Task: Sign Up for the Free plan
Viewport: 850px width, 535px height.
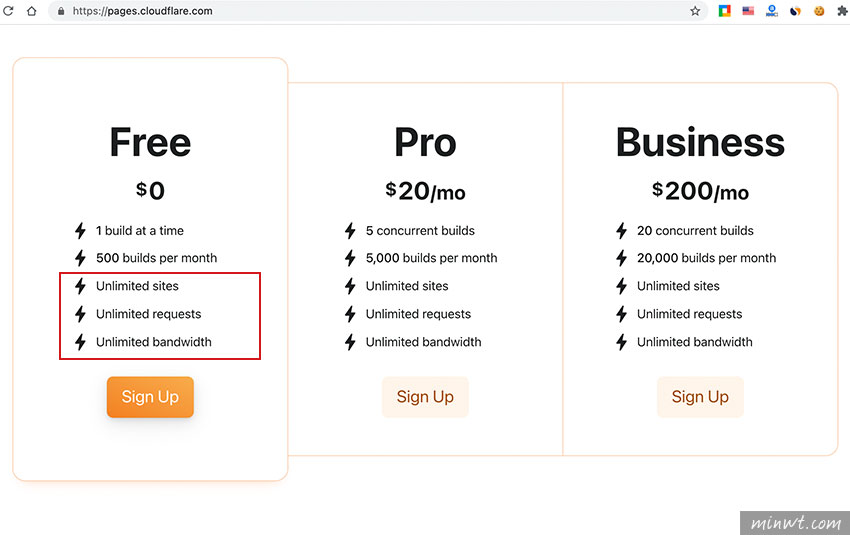Action: (150, 397)
